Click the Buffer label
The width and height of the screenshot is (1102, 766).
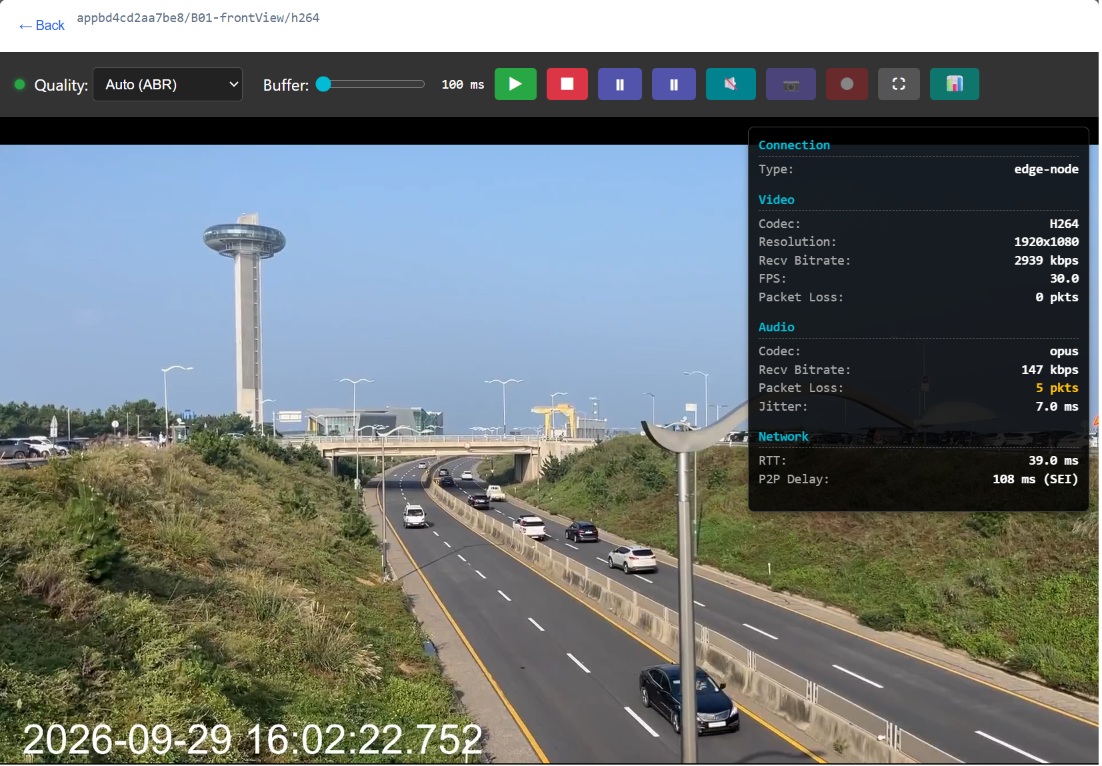pos(286,85)
